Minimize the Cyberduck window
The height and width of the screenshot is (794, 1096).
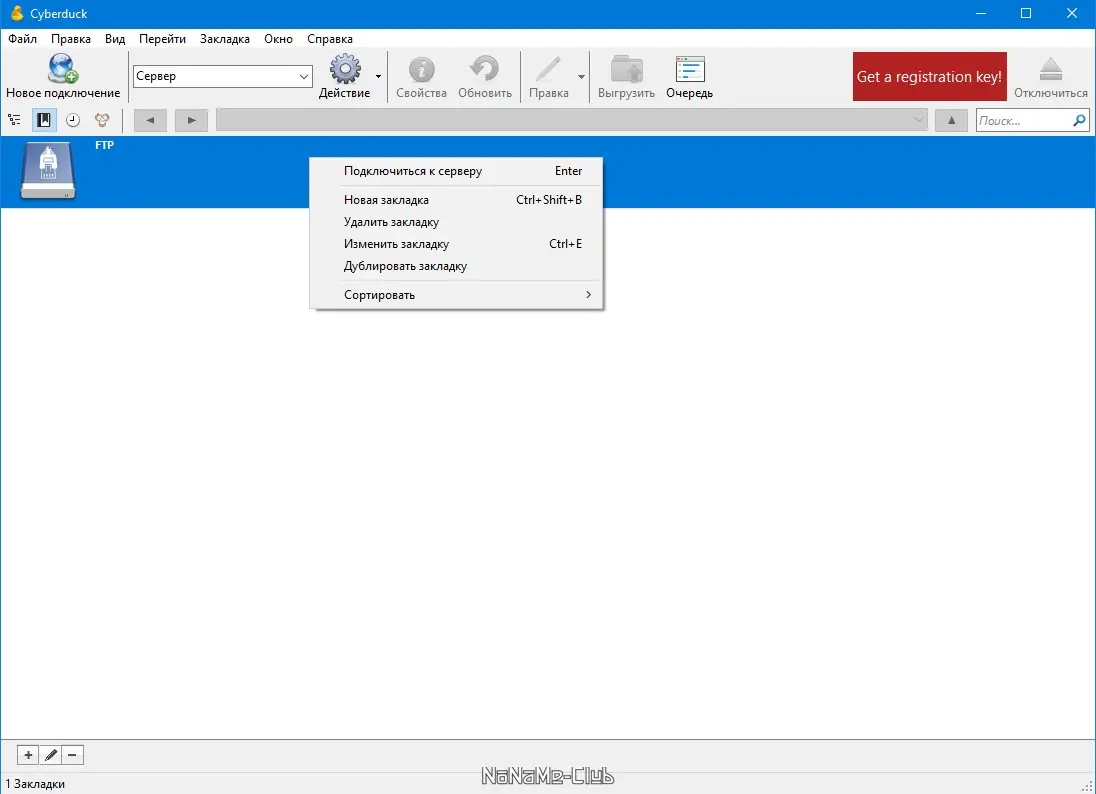(x=981, y=13)
